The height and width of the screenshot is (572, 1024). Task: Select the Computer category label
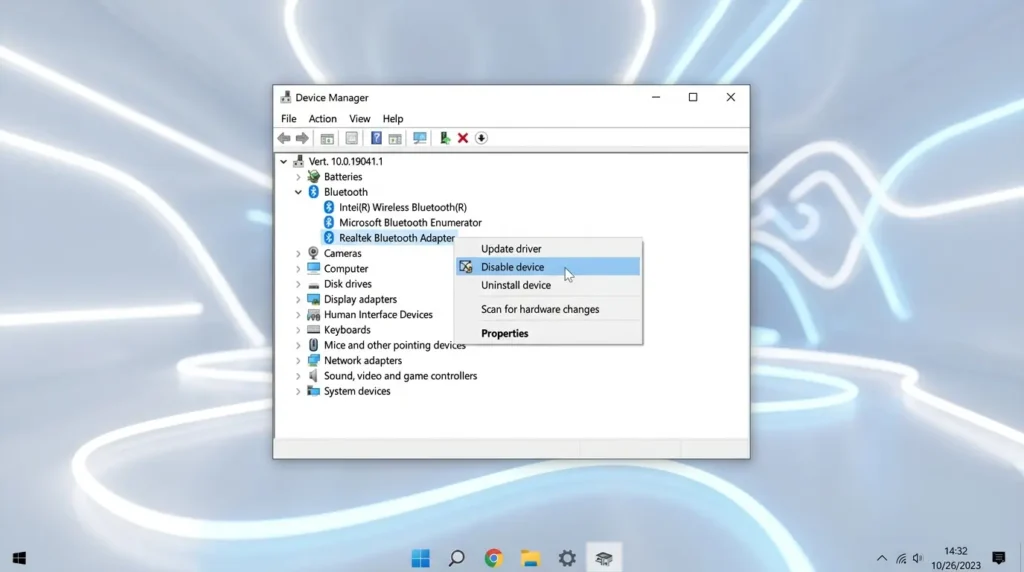point(345,268)
